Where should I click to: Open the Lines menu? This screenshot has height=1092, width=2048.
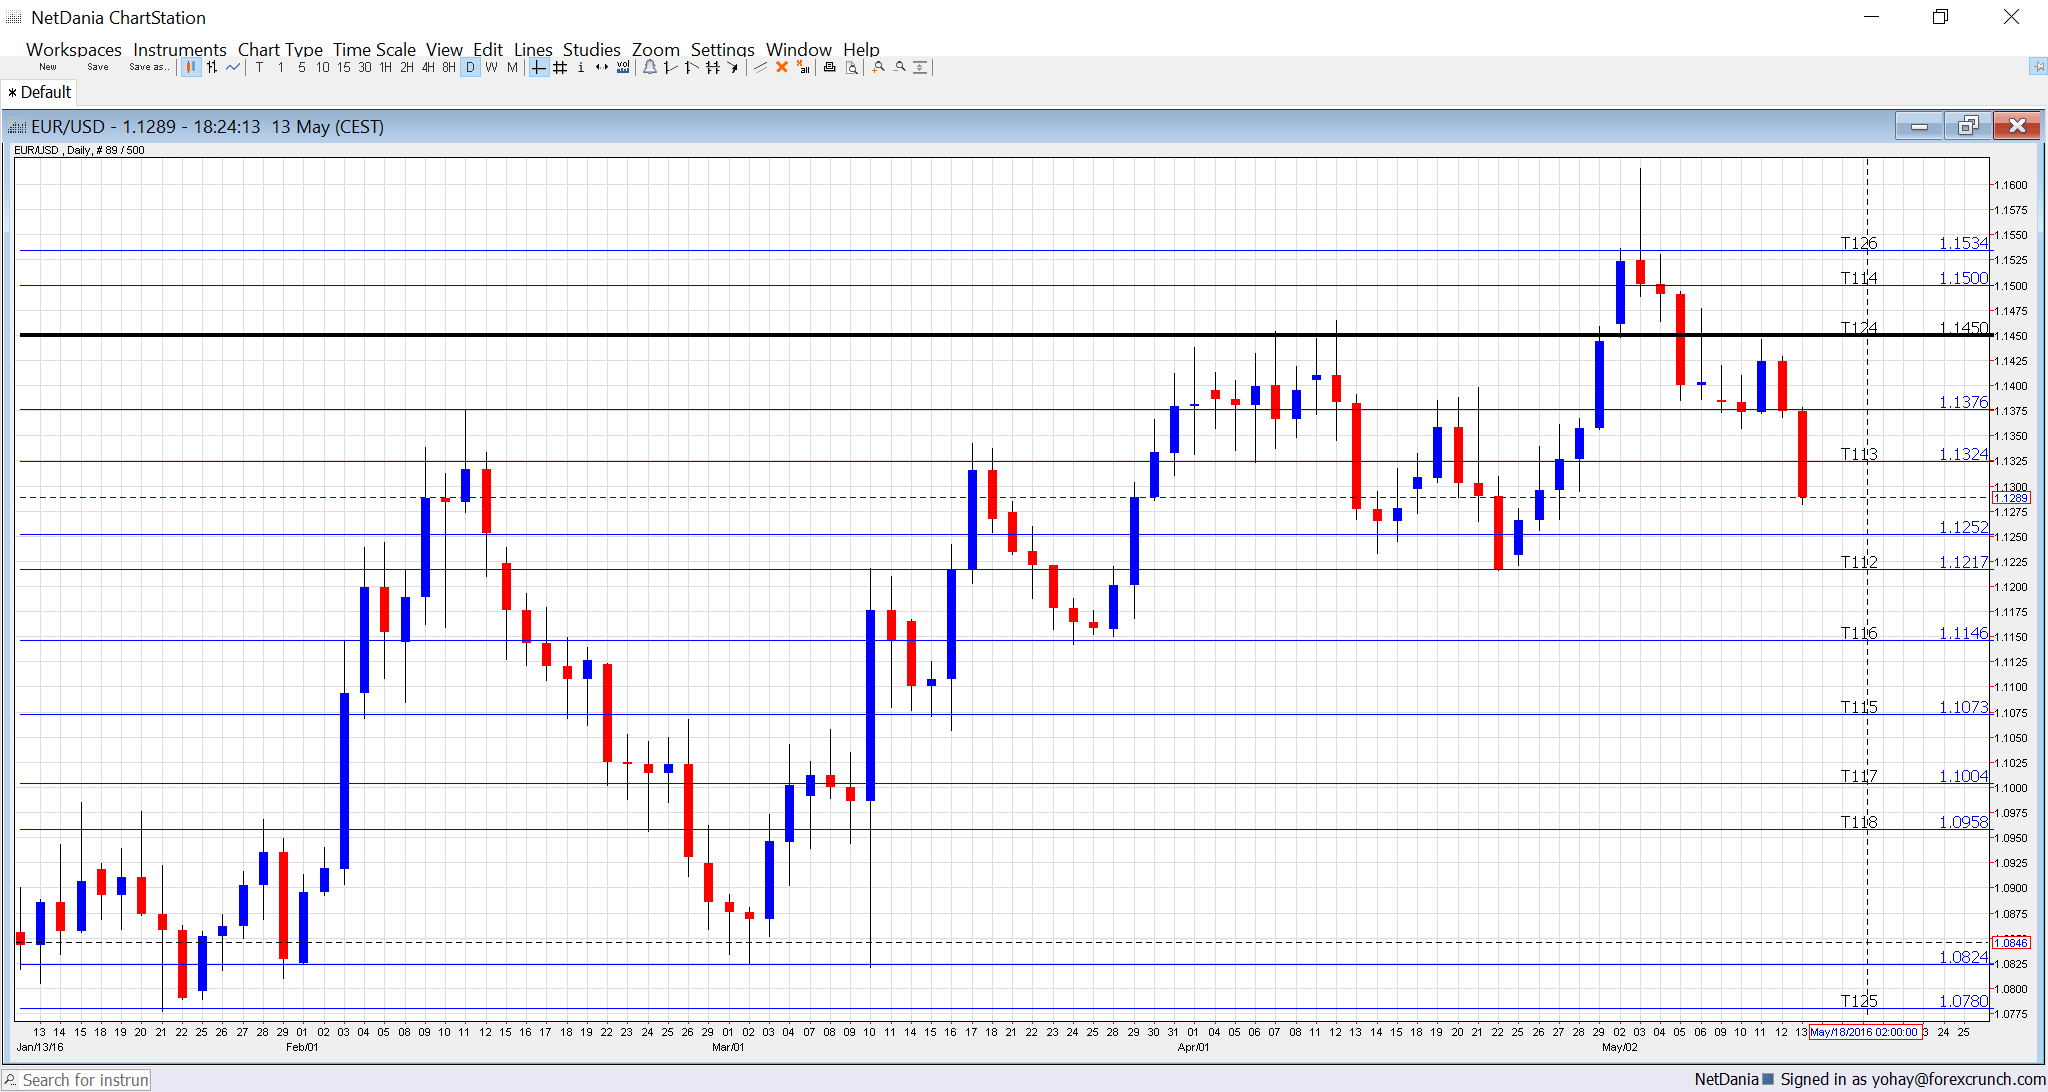pyautogui.click(x=533, y=49)
